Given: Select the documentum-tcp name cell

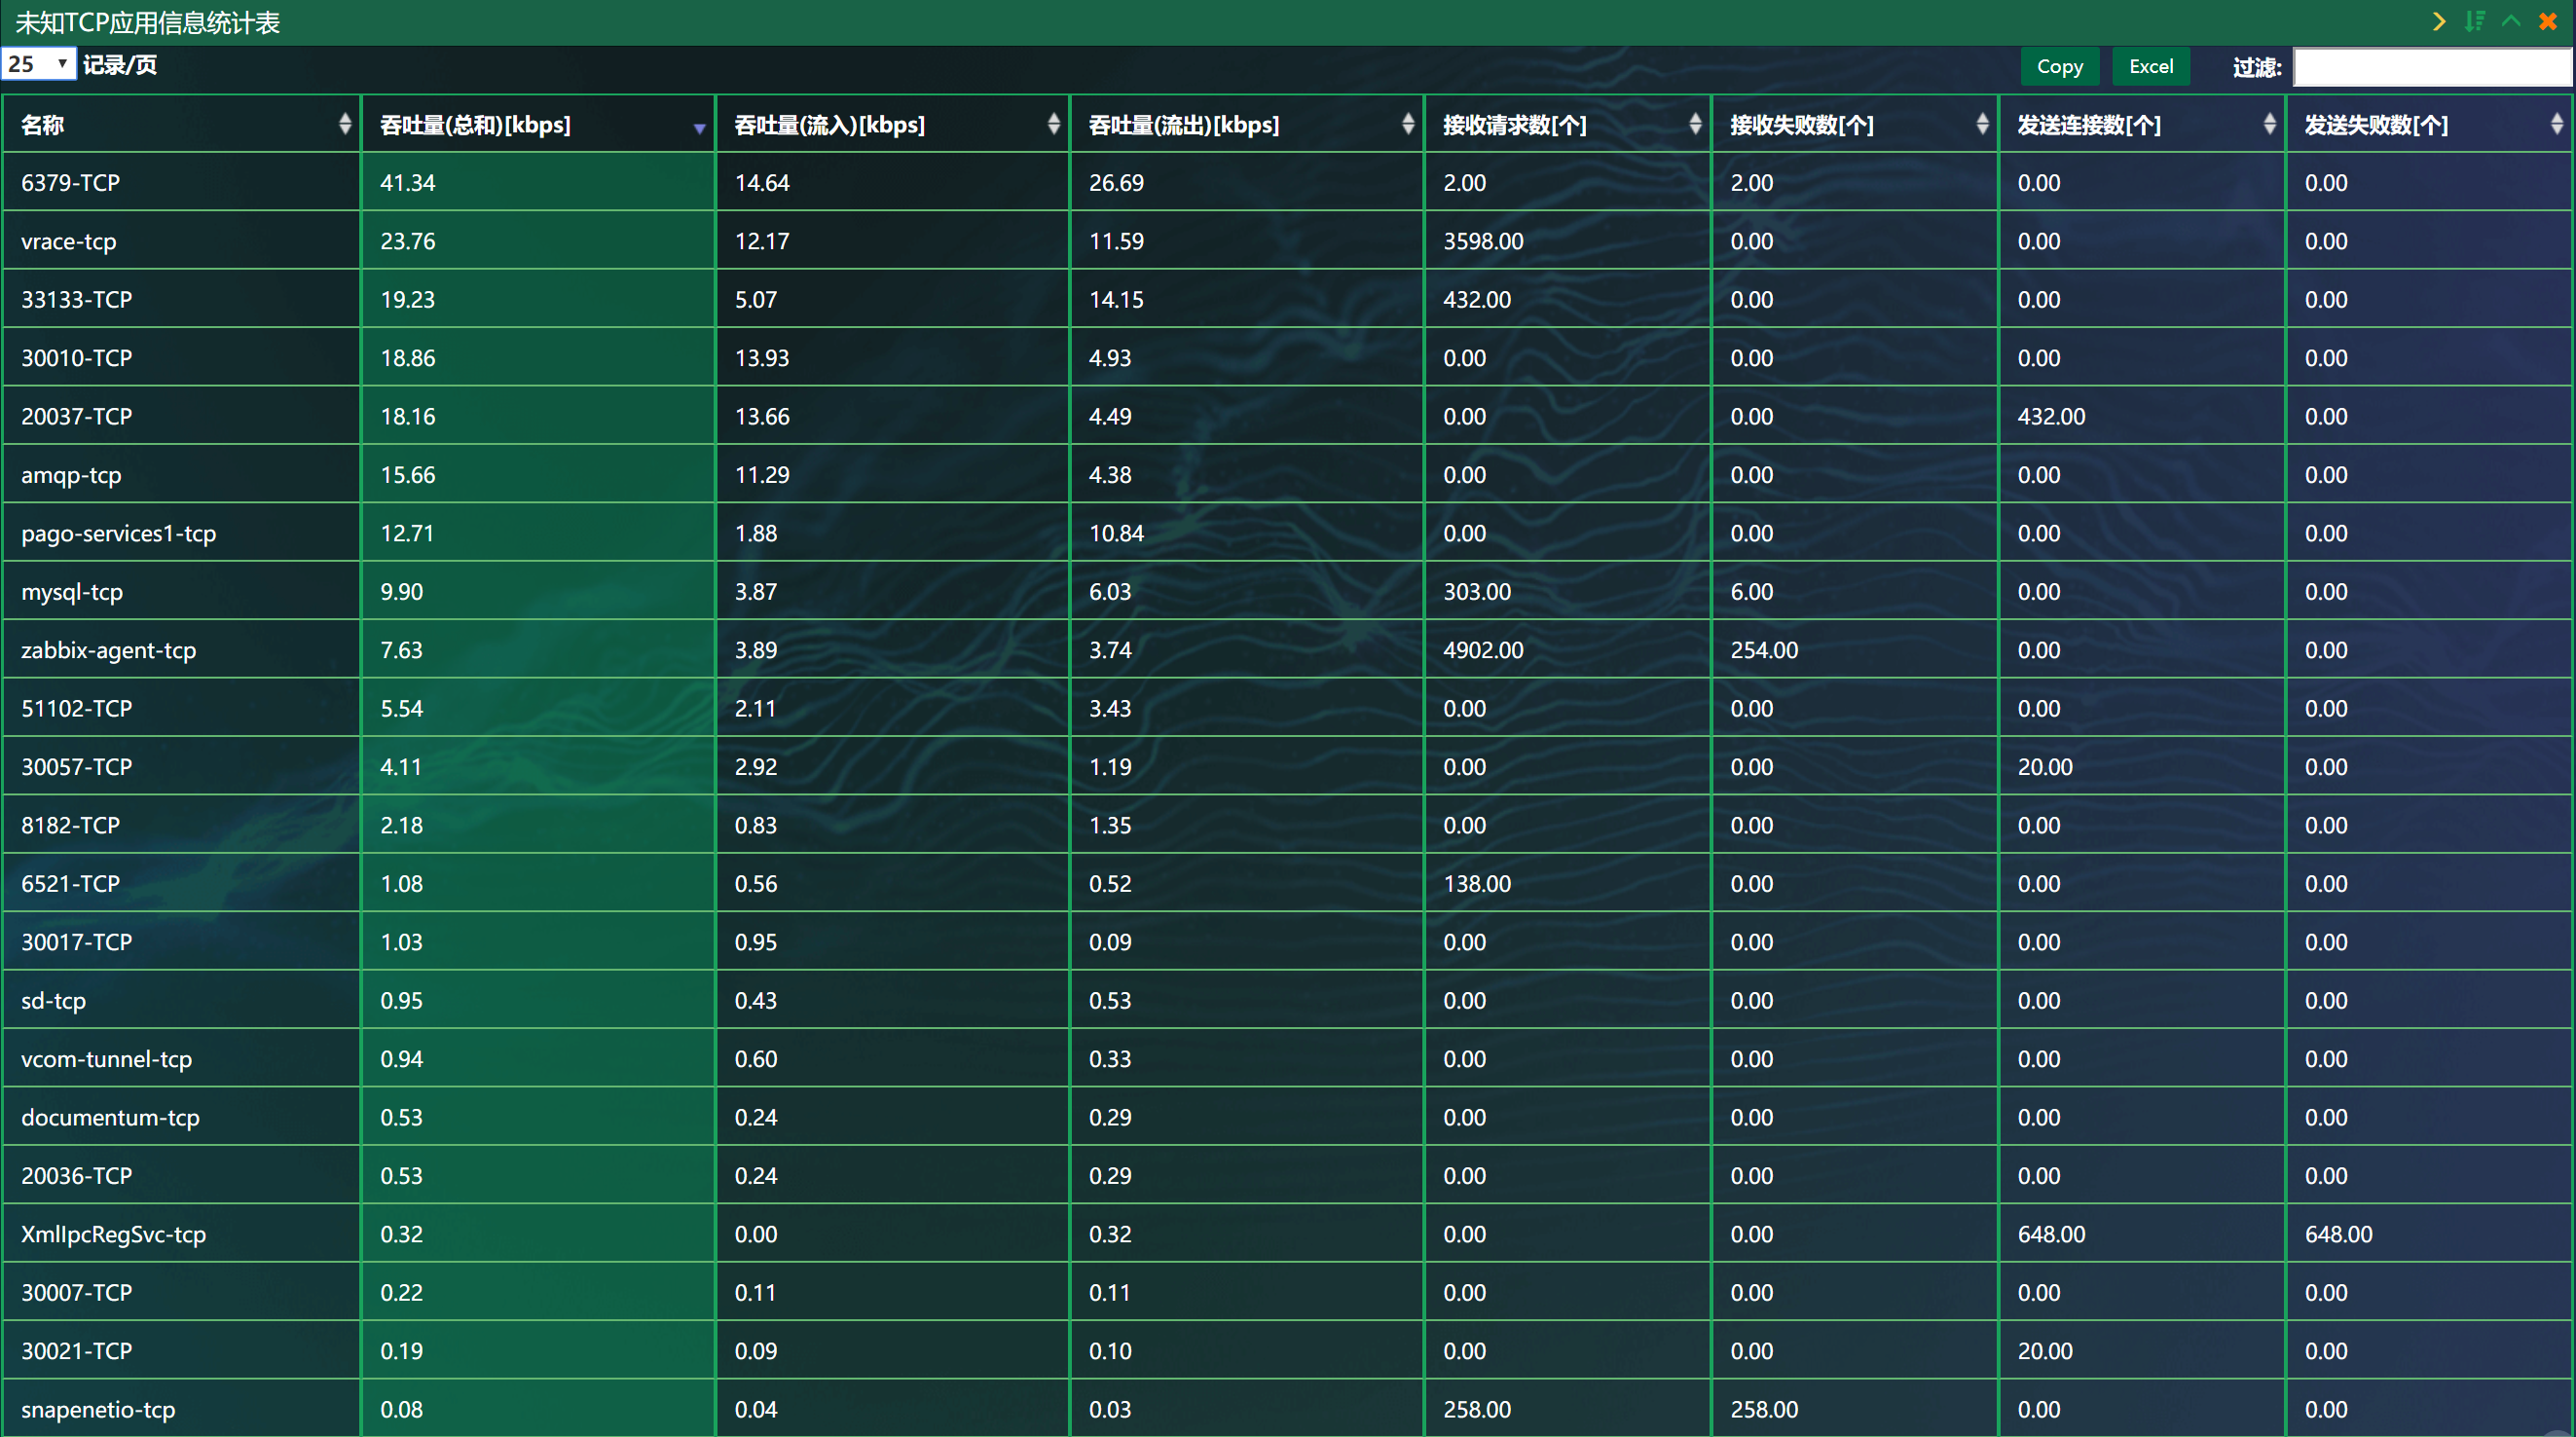Looking at the screenshot, I should 181,1117.
